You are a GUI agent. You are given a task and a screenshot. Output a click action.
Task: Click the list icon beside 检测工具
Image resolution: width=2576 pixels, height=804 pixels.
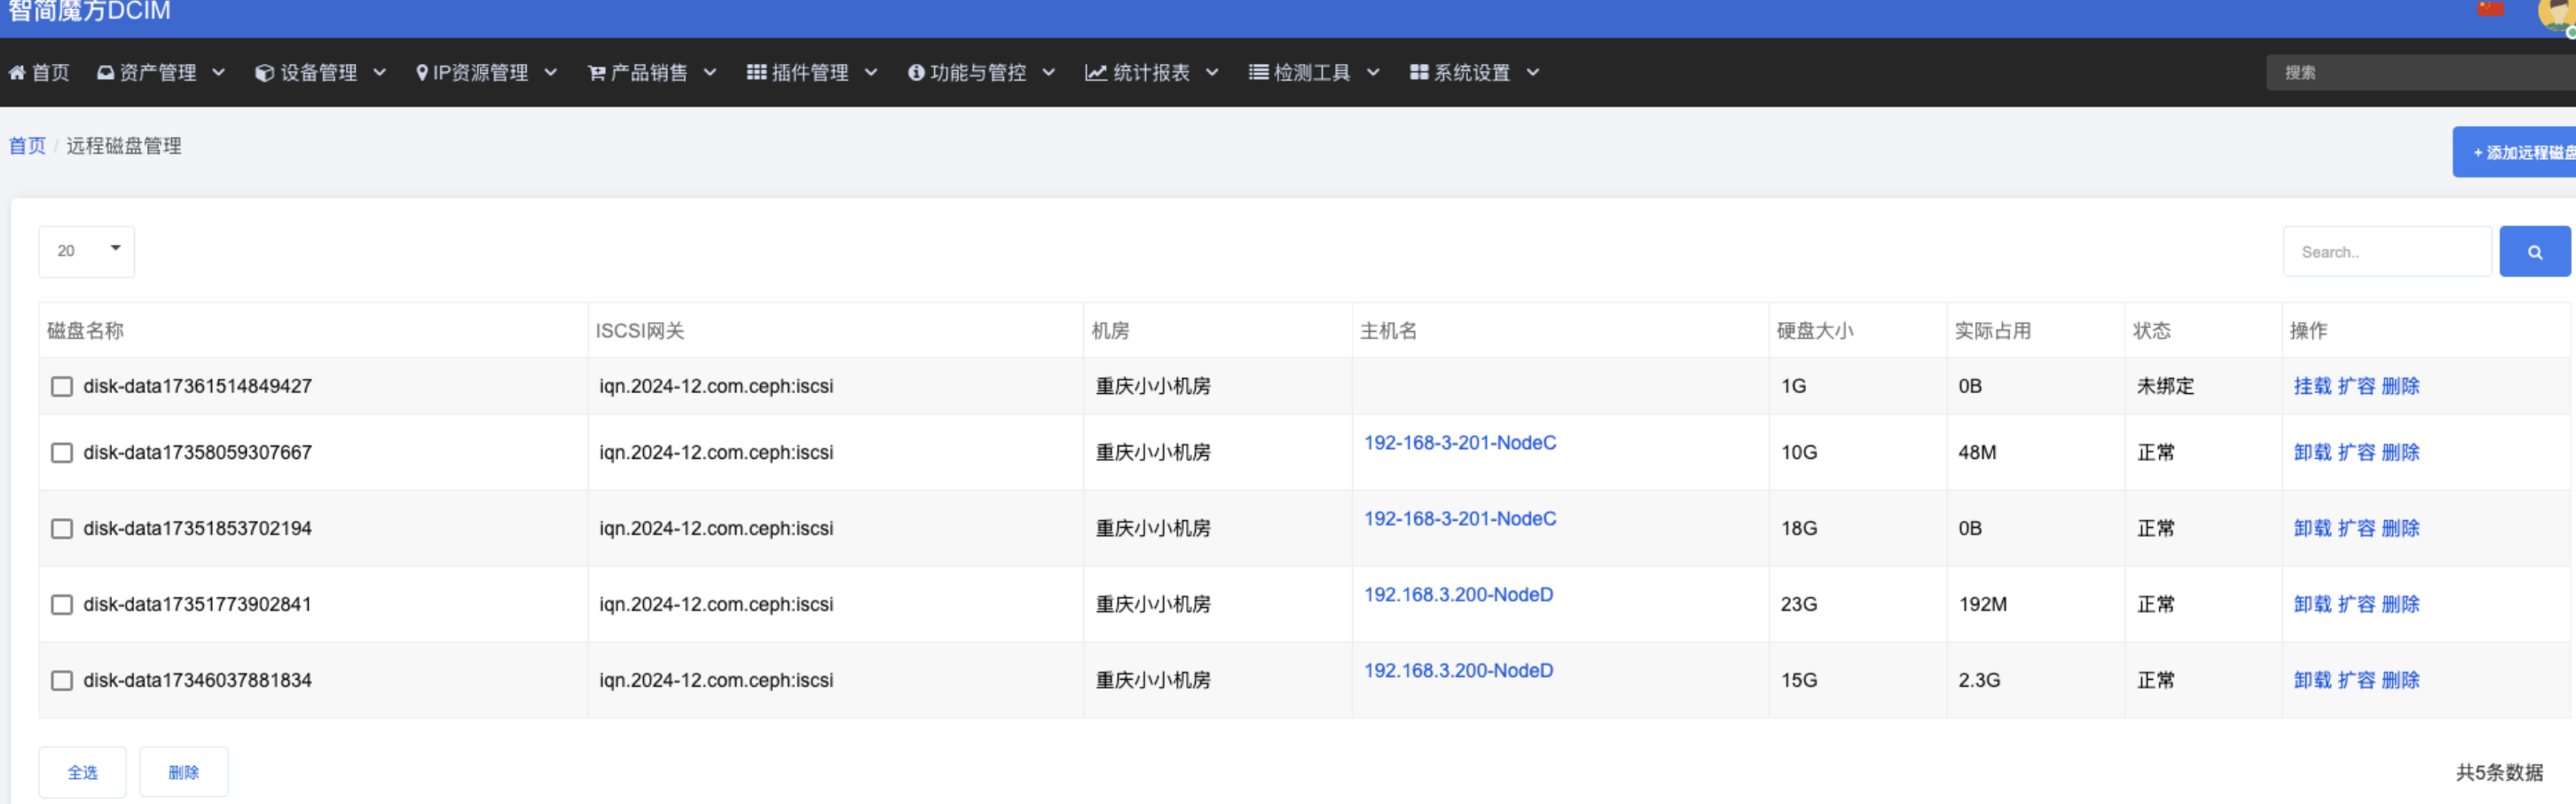pyautogui.click(x=1259, y=73)
